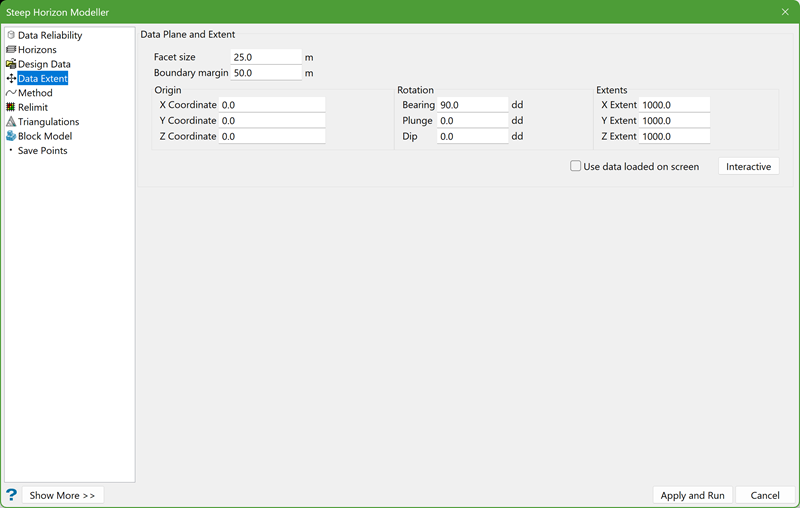Click the Facet size field
800x508 pixels.
point(266,57)
